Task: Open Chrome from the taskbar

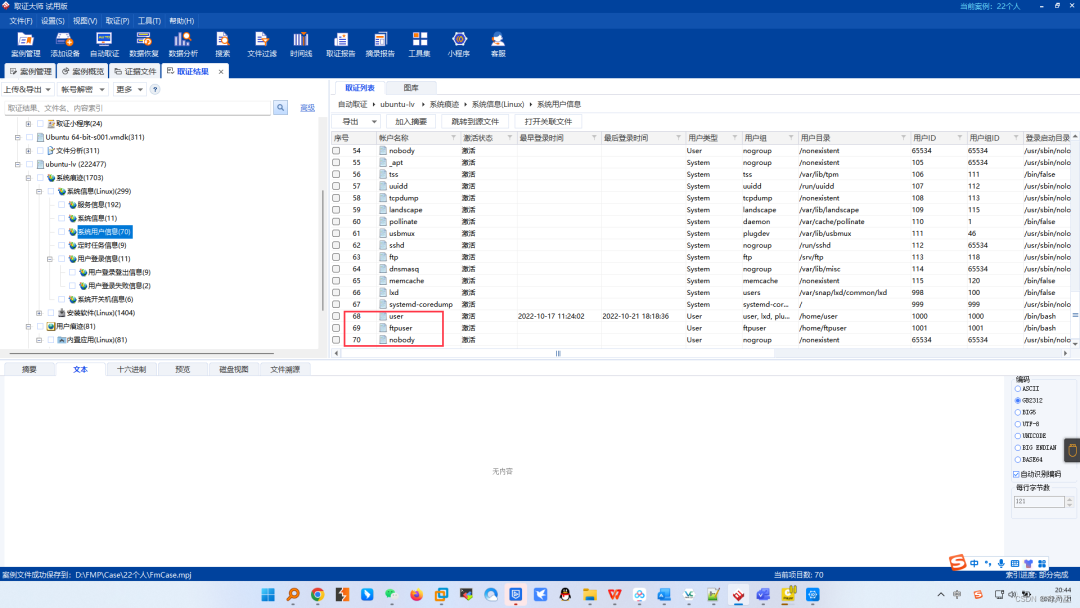Action: (x=318, y=595)
